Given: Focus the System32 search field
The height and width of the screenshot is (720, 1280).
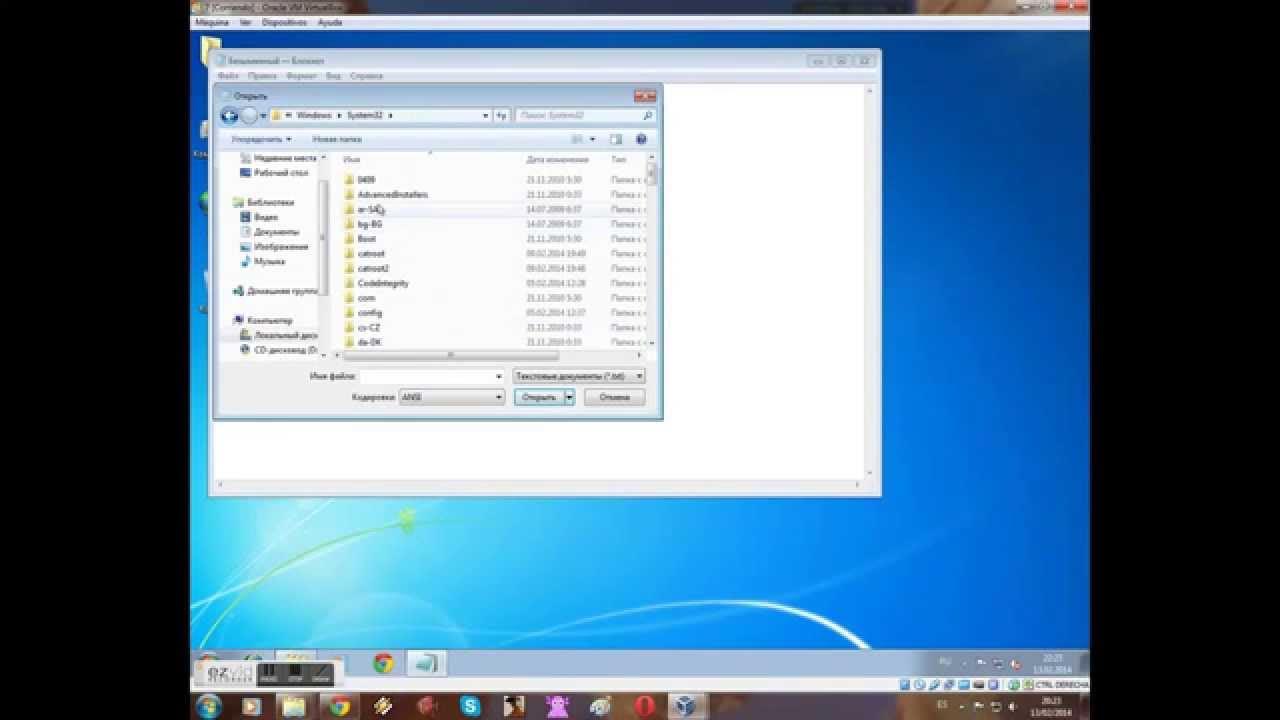Looking at the screenshot, I should tap(585, 116).
